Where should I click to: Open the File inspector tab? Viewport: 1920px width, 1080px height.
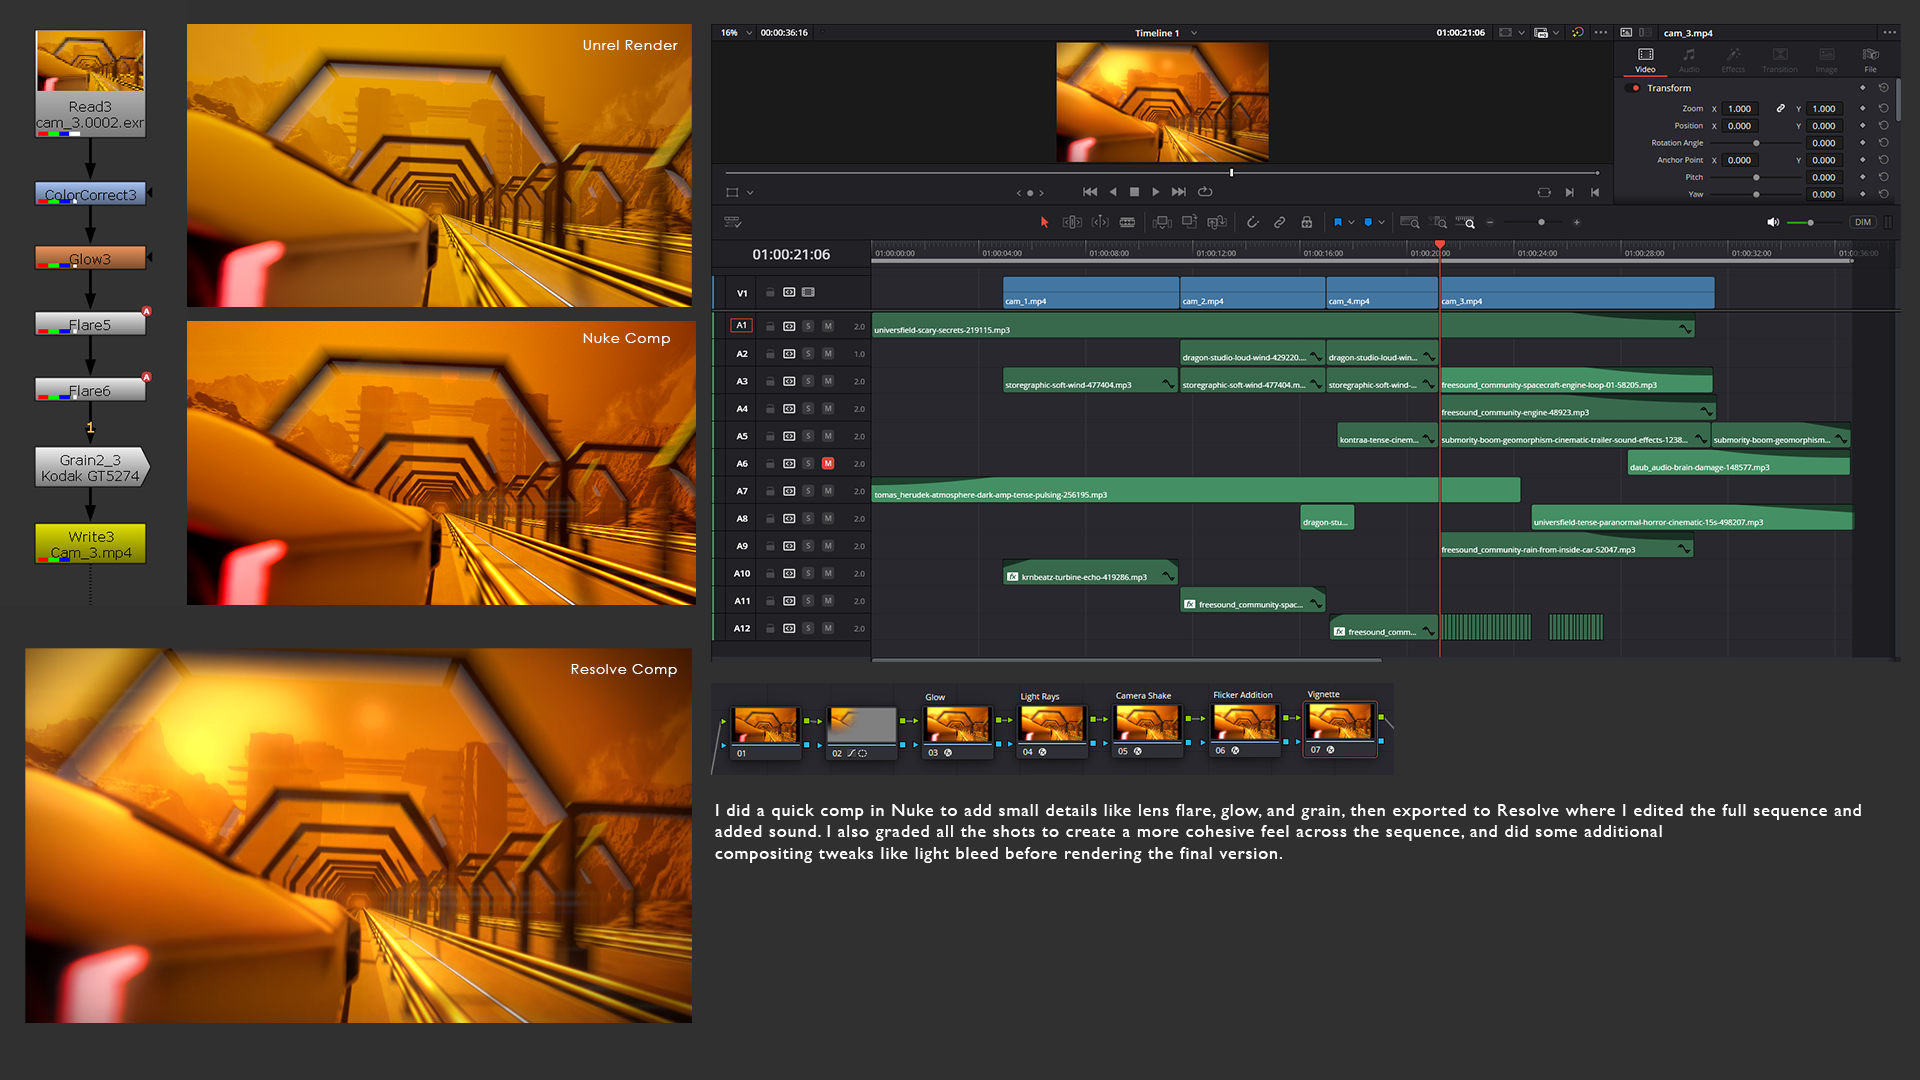[x=1870, y=59]
